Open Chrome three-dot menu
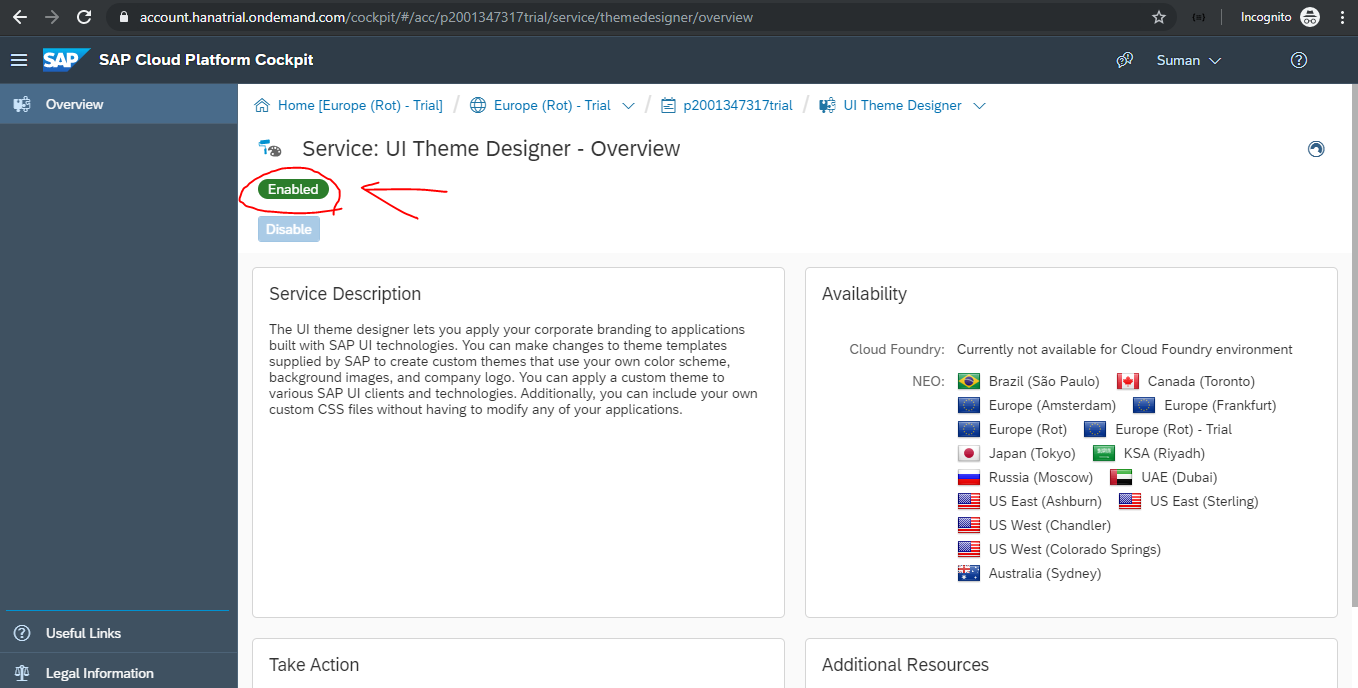This screenshot has width=1358, height=688. point(1342,17)
